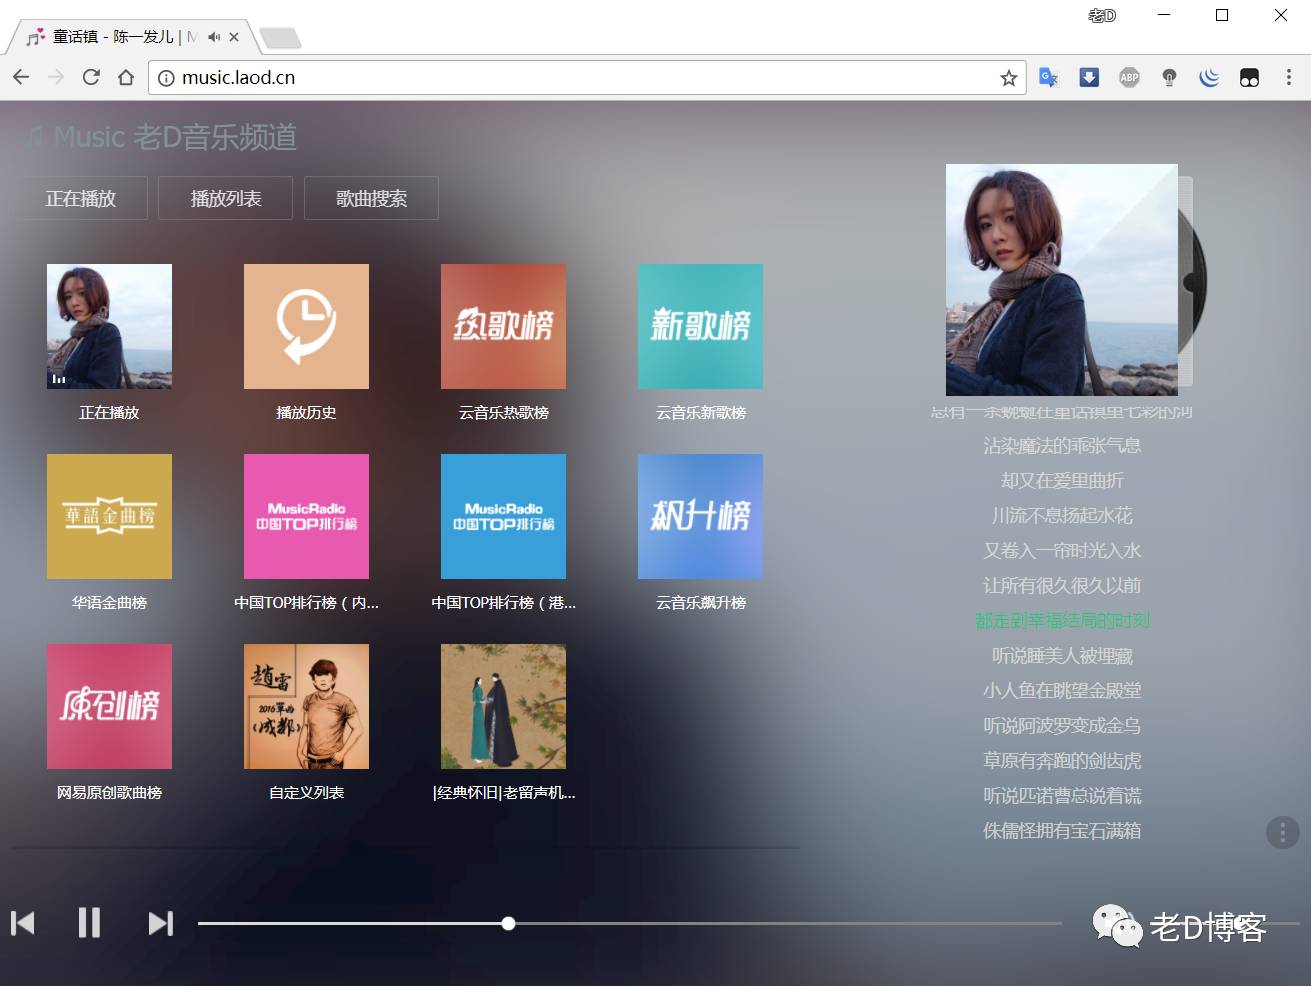Go forward in browser history

(56, 77)
